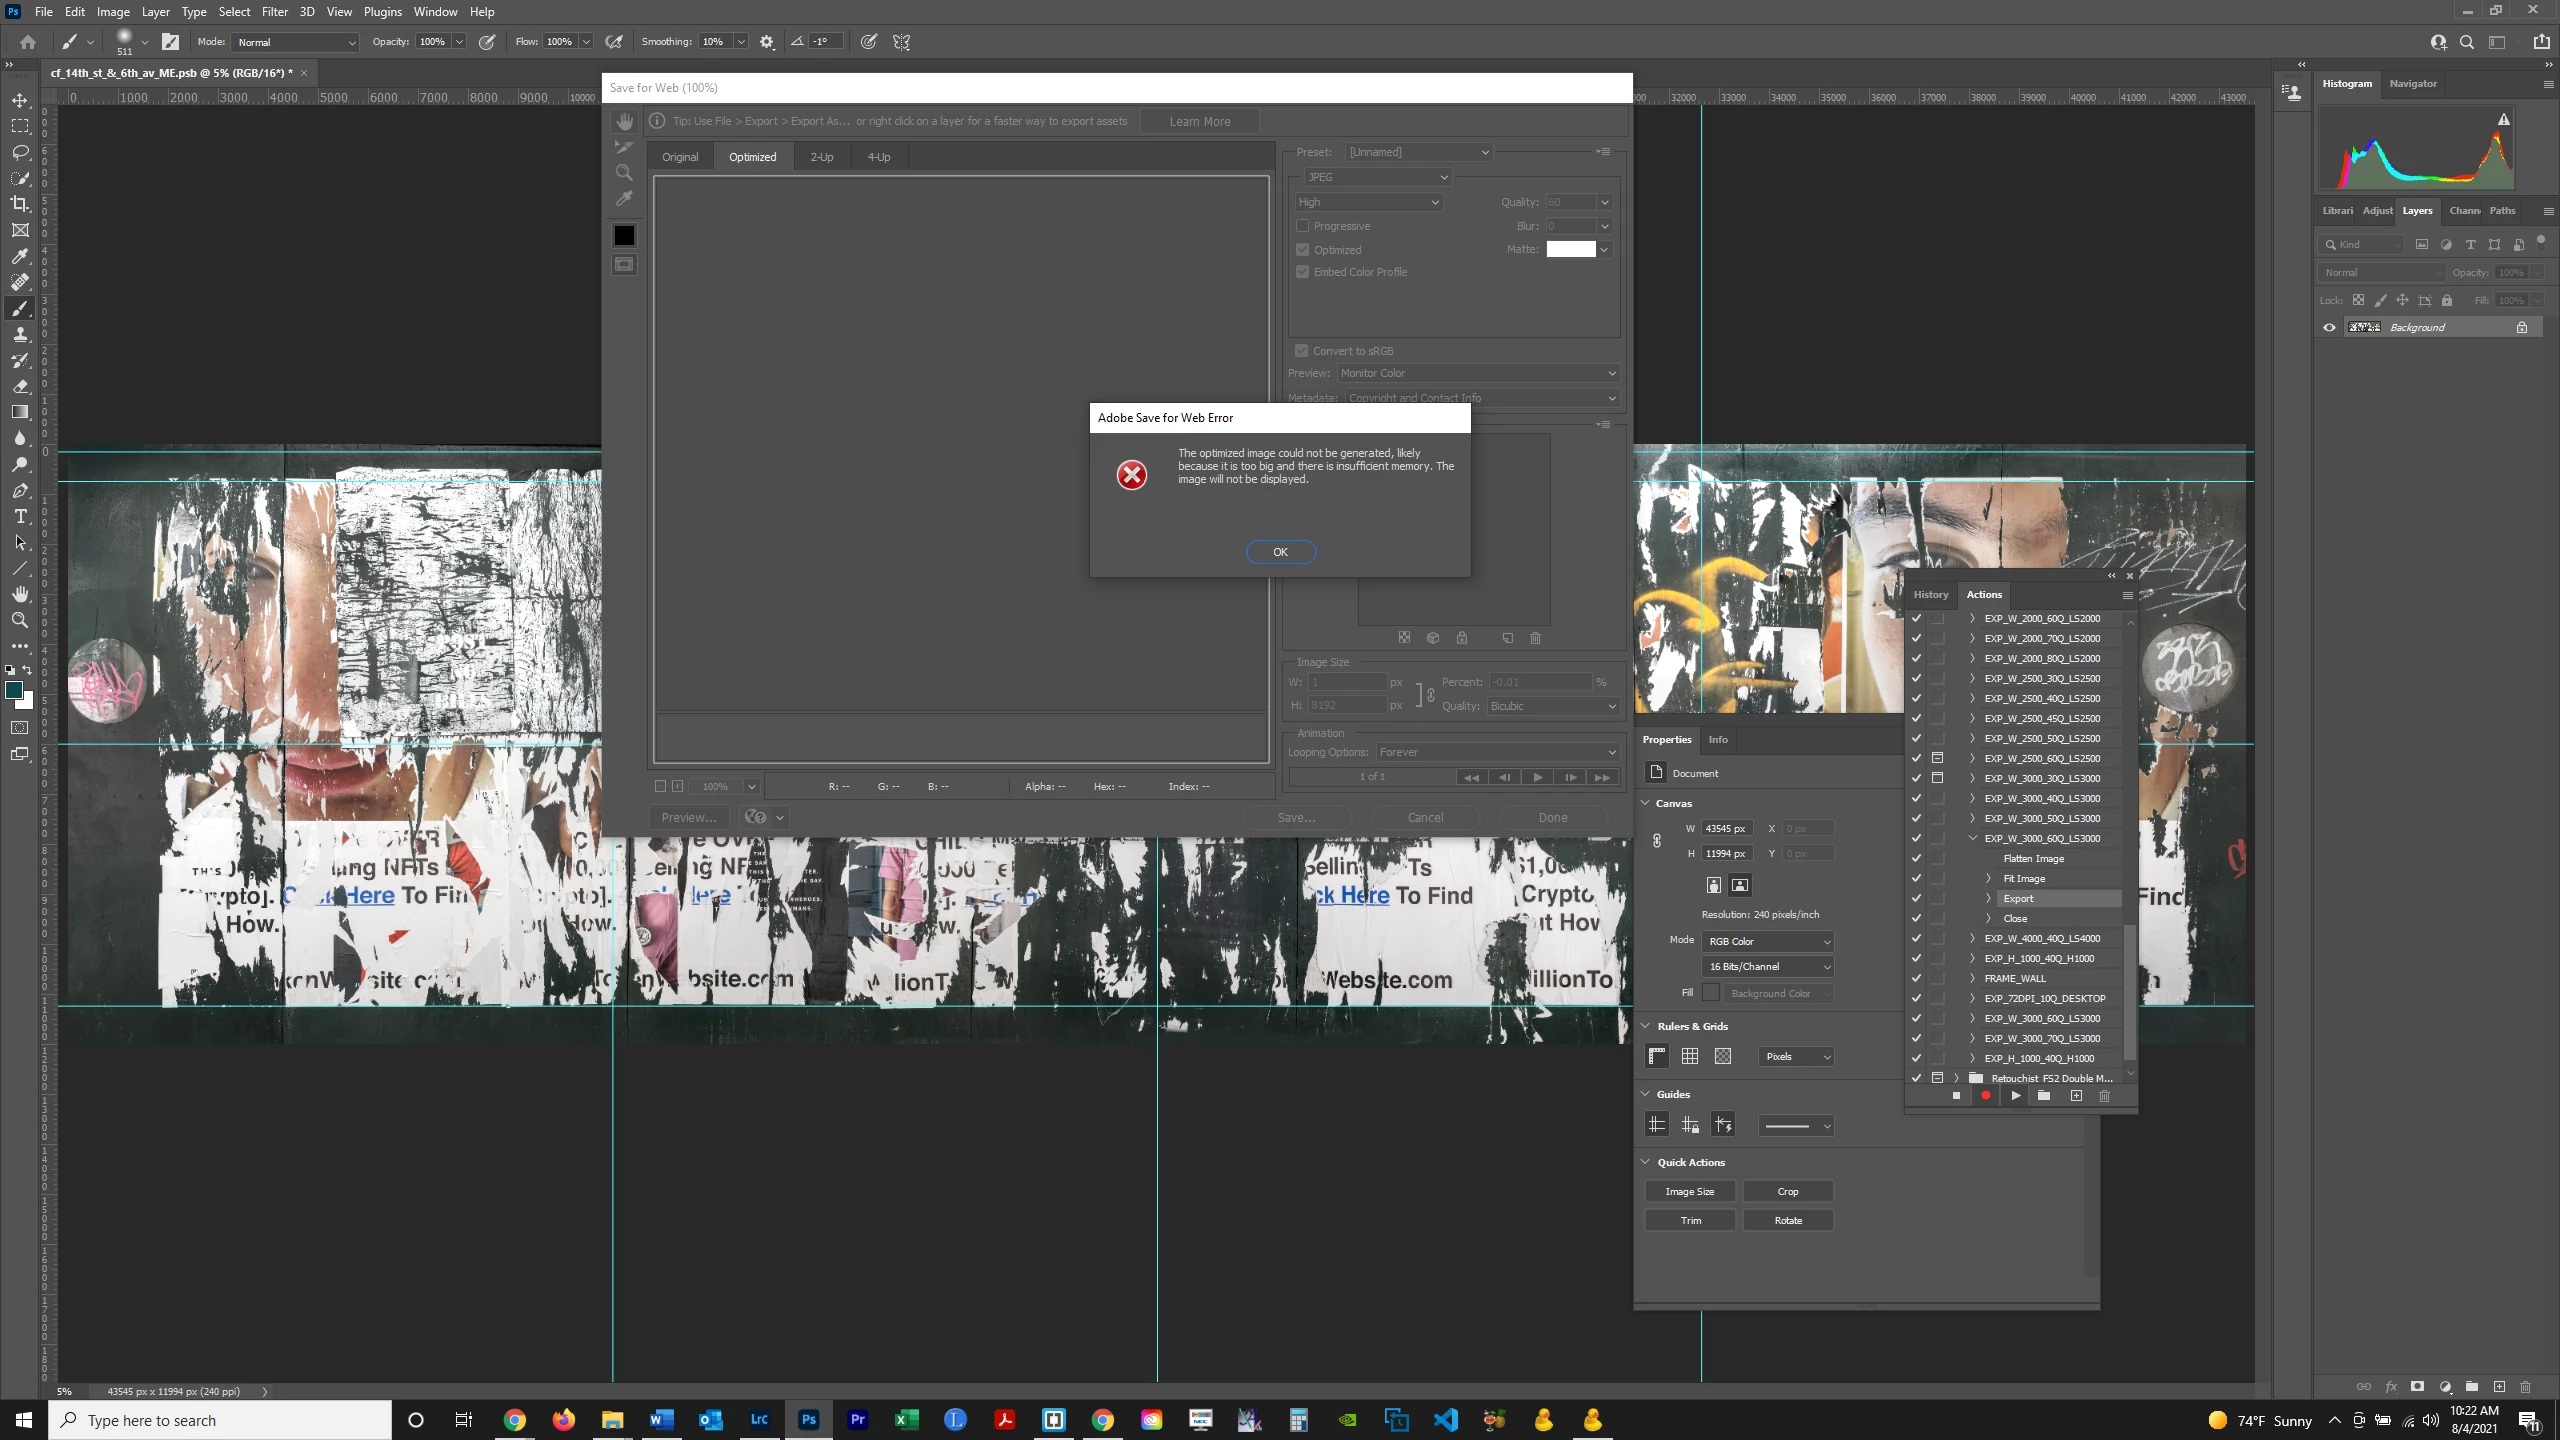
Task: Click OK in the error dialog
Action: 1280,552
